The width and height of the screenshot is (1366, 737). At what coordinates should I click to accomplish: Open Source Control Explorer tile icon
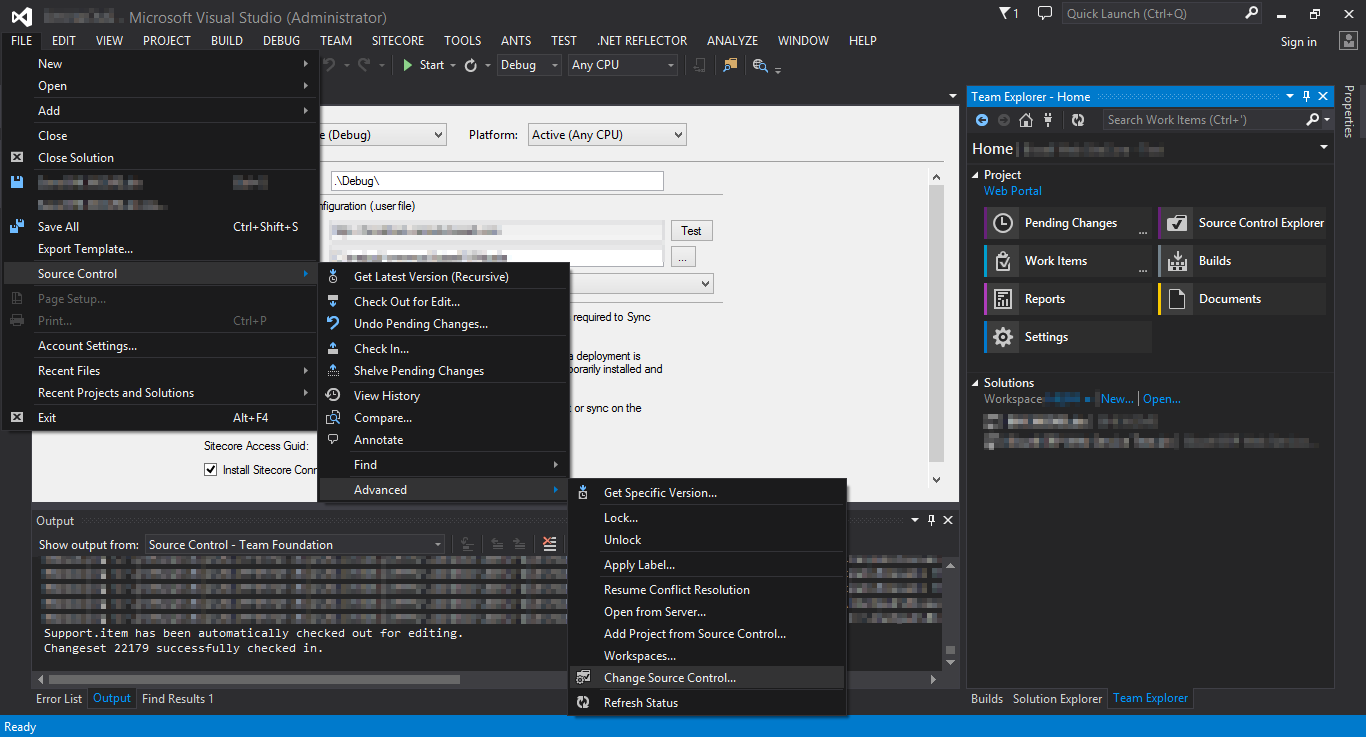1177,223
